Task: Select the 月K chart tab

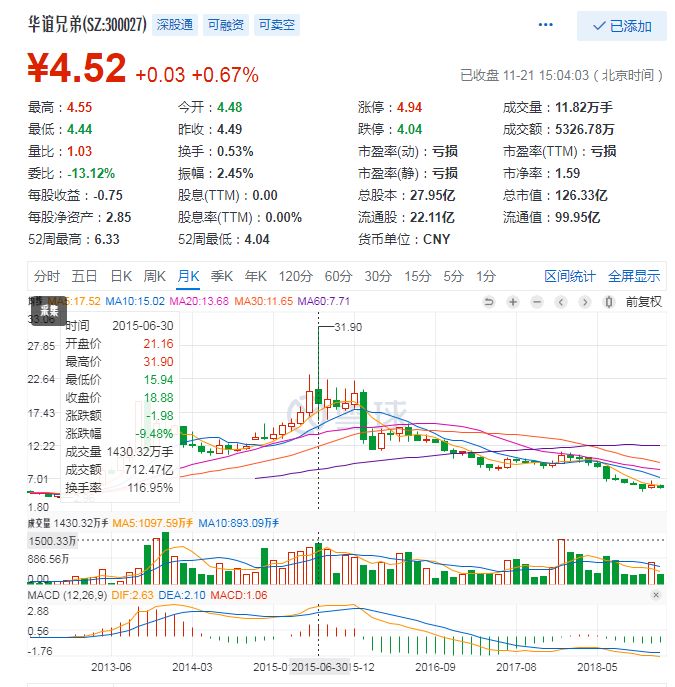Action: click(x=188, y=276)
